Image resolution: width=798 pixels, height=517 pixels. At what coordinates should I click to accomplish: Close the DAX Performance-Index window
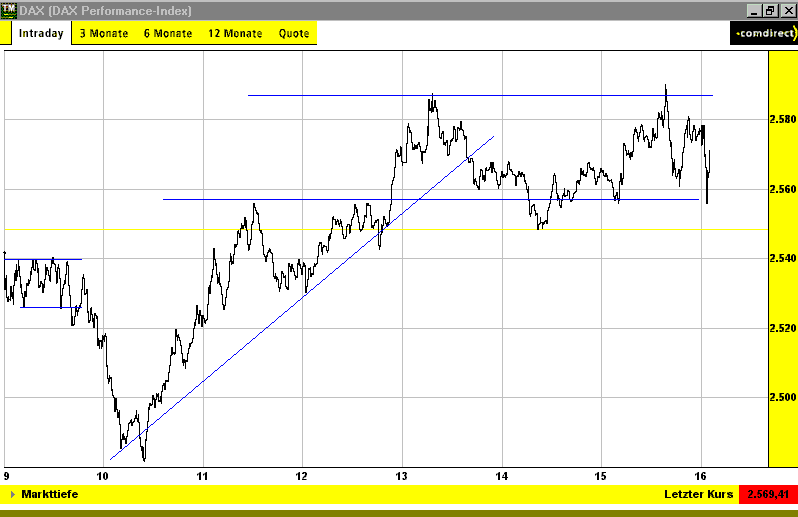788,11
